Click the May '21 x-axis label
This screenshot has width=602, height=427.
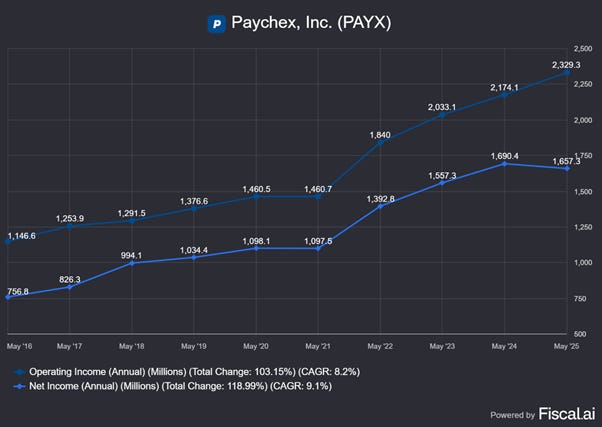(x=318, y=346)
